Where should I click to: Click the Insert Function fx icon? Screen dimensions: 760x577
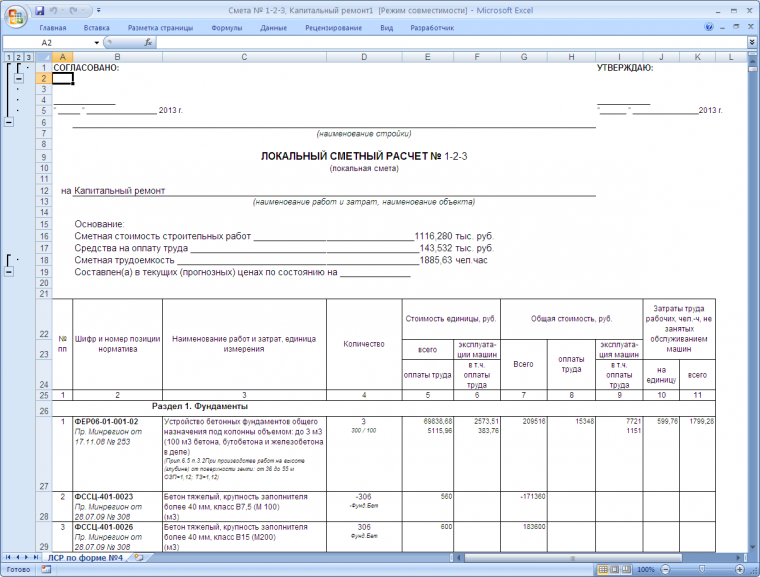149,43
